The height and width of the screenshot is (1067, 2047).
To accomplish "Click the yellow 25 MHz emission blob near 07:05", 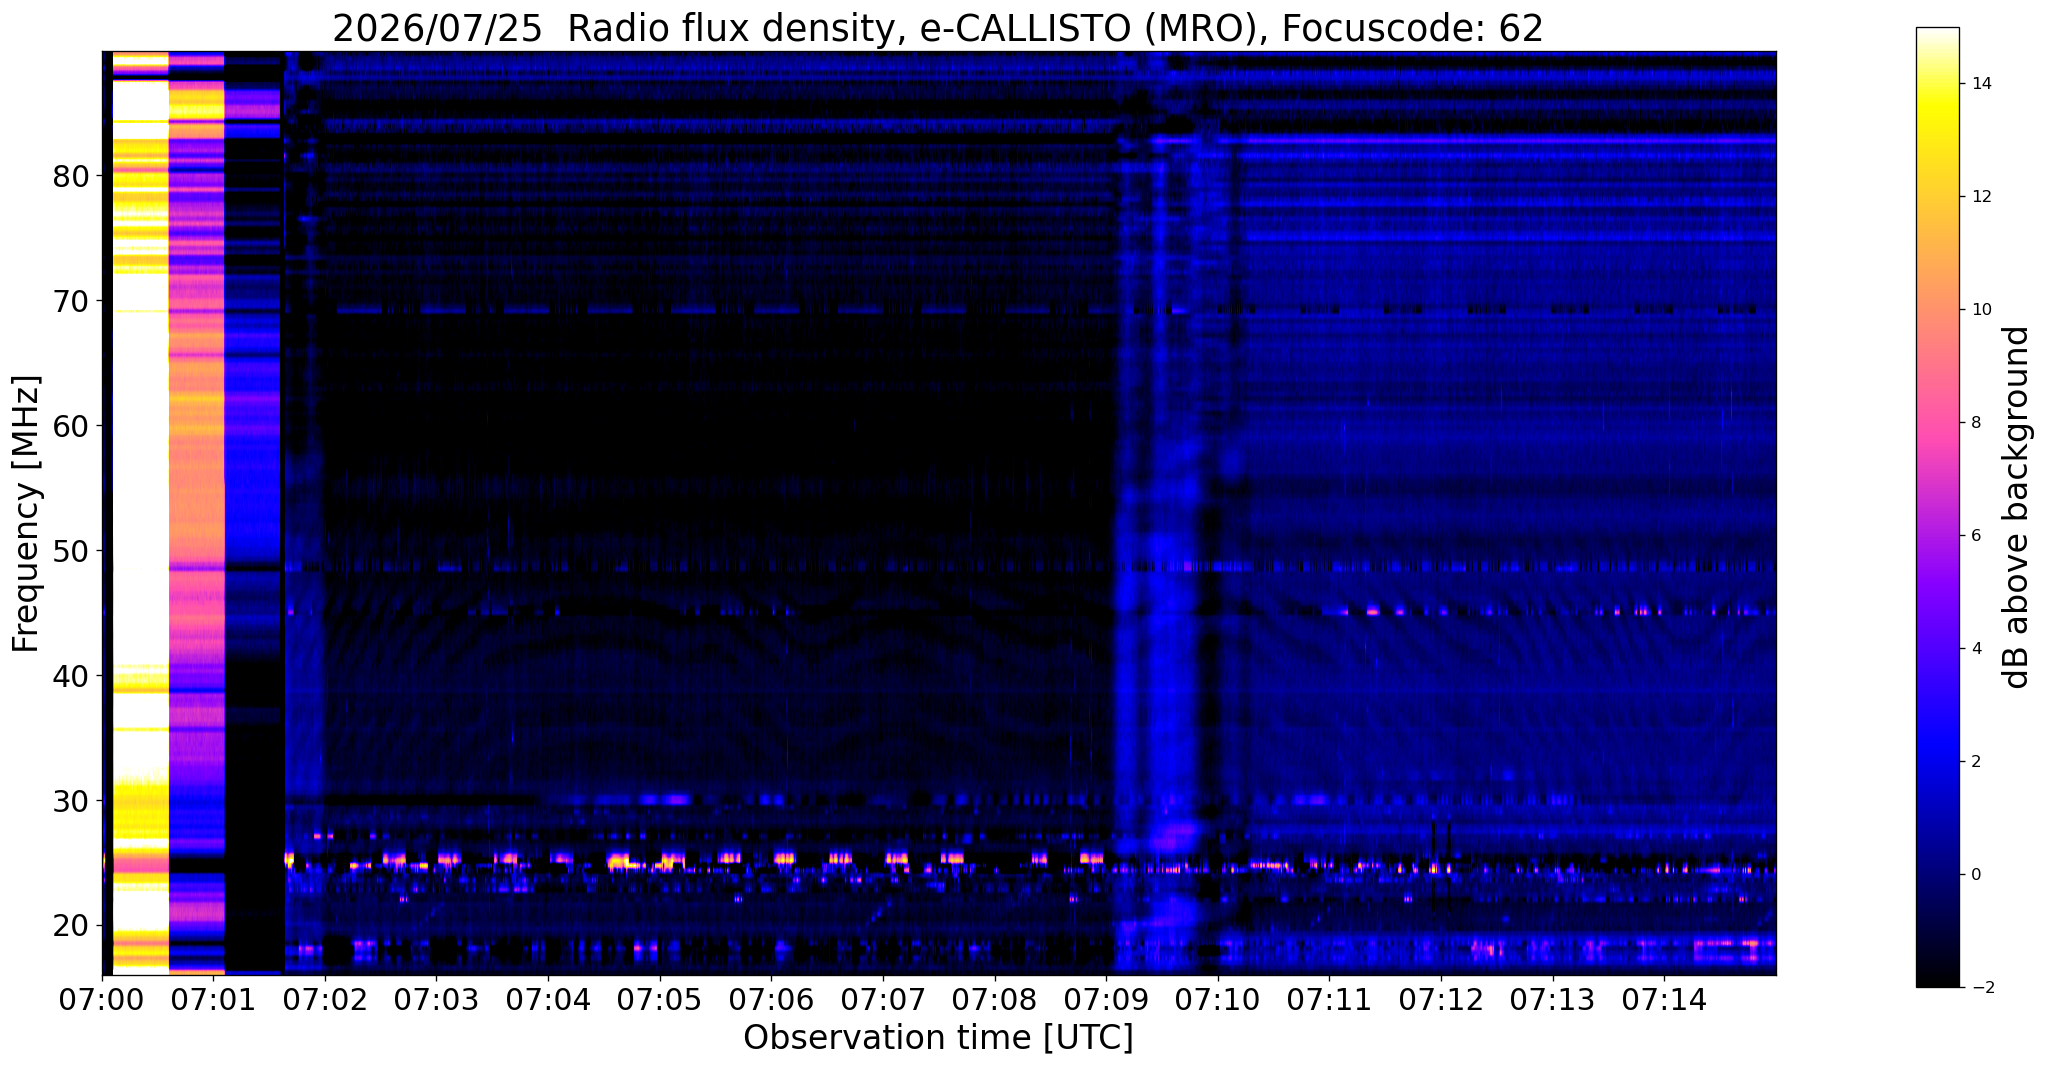I will click(x=672, y=859).
